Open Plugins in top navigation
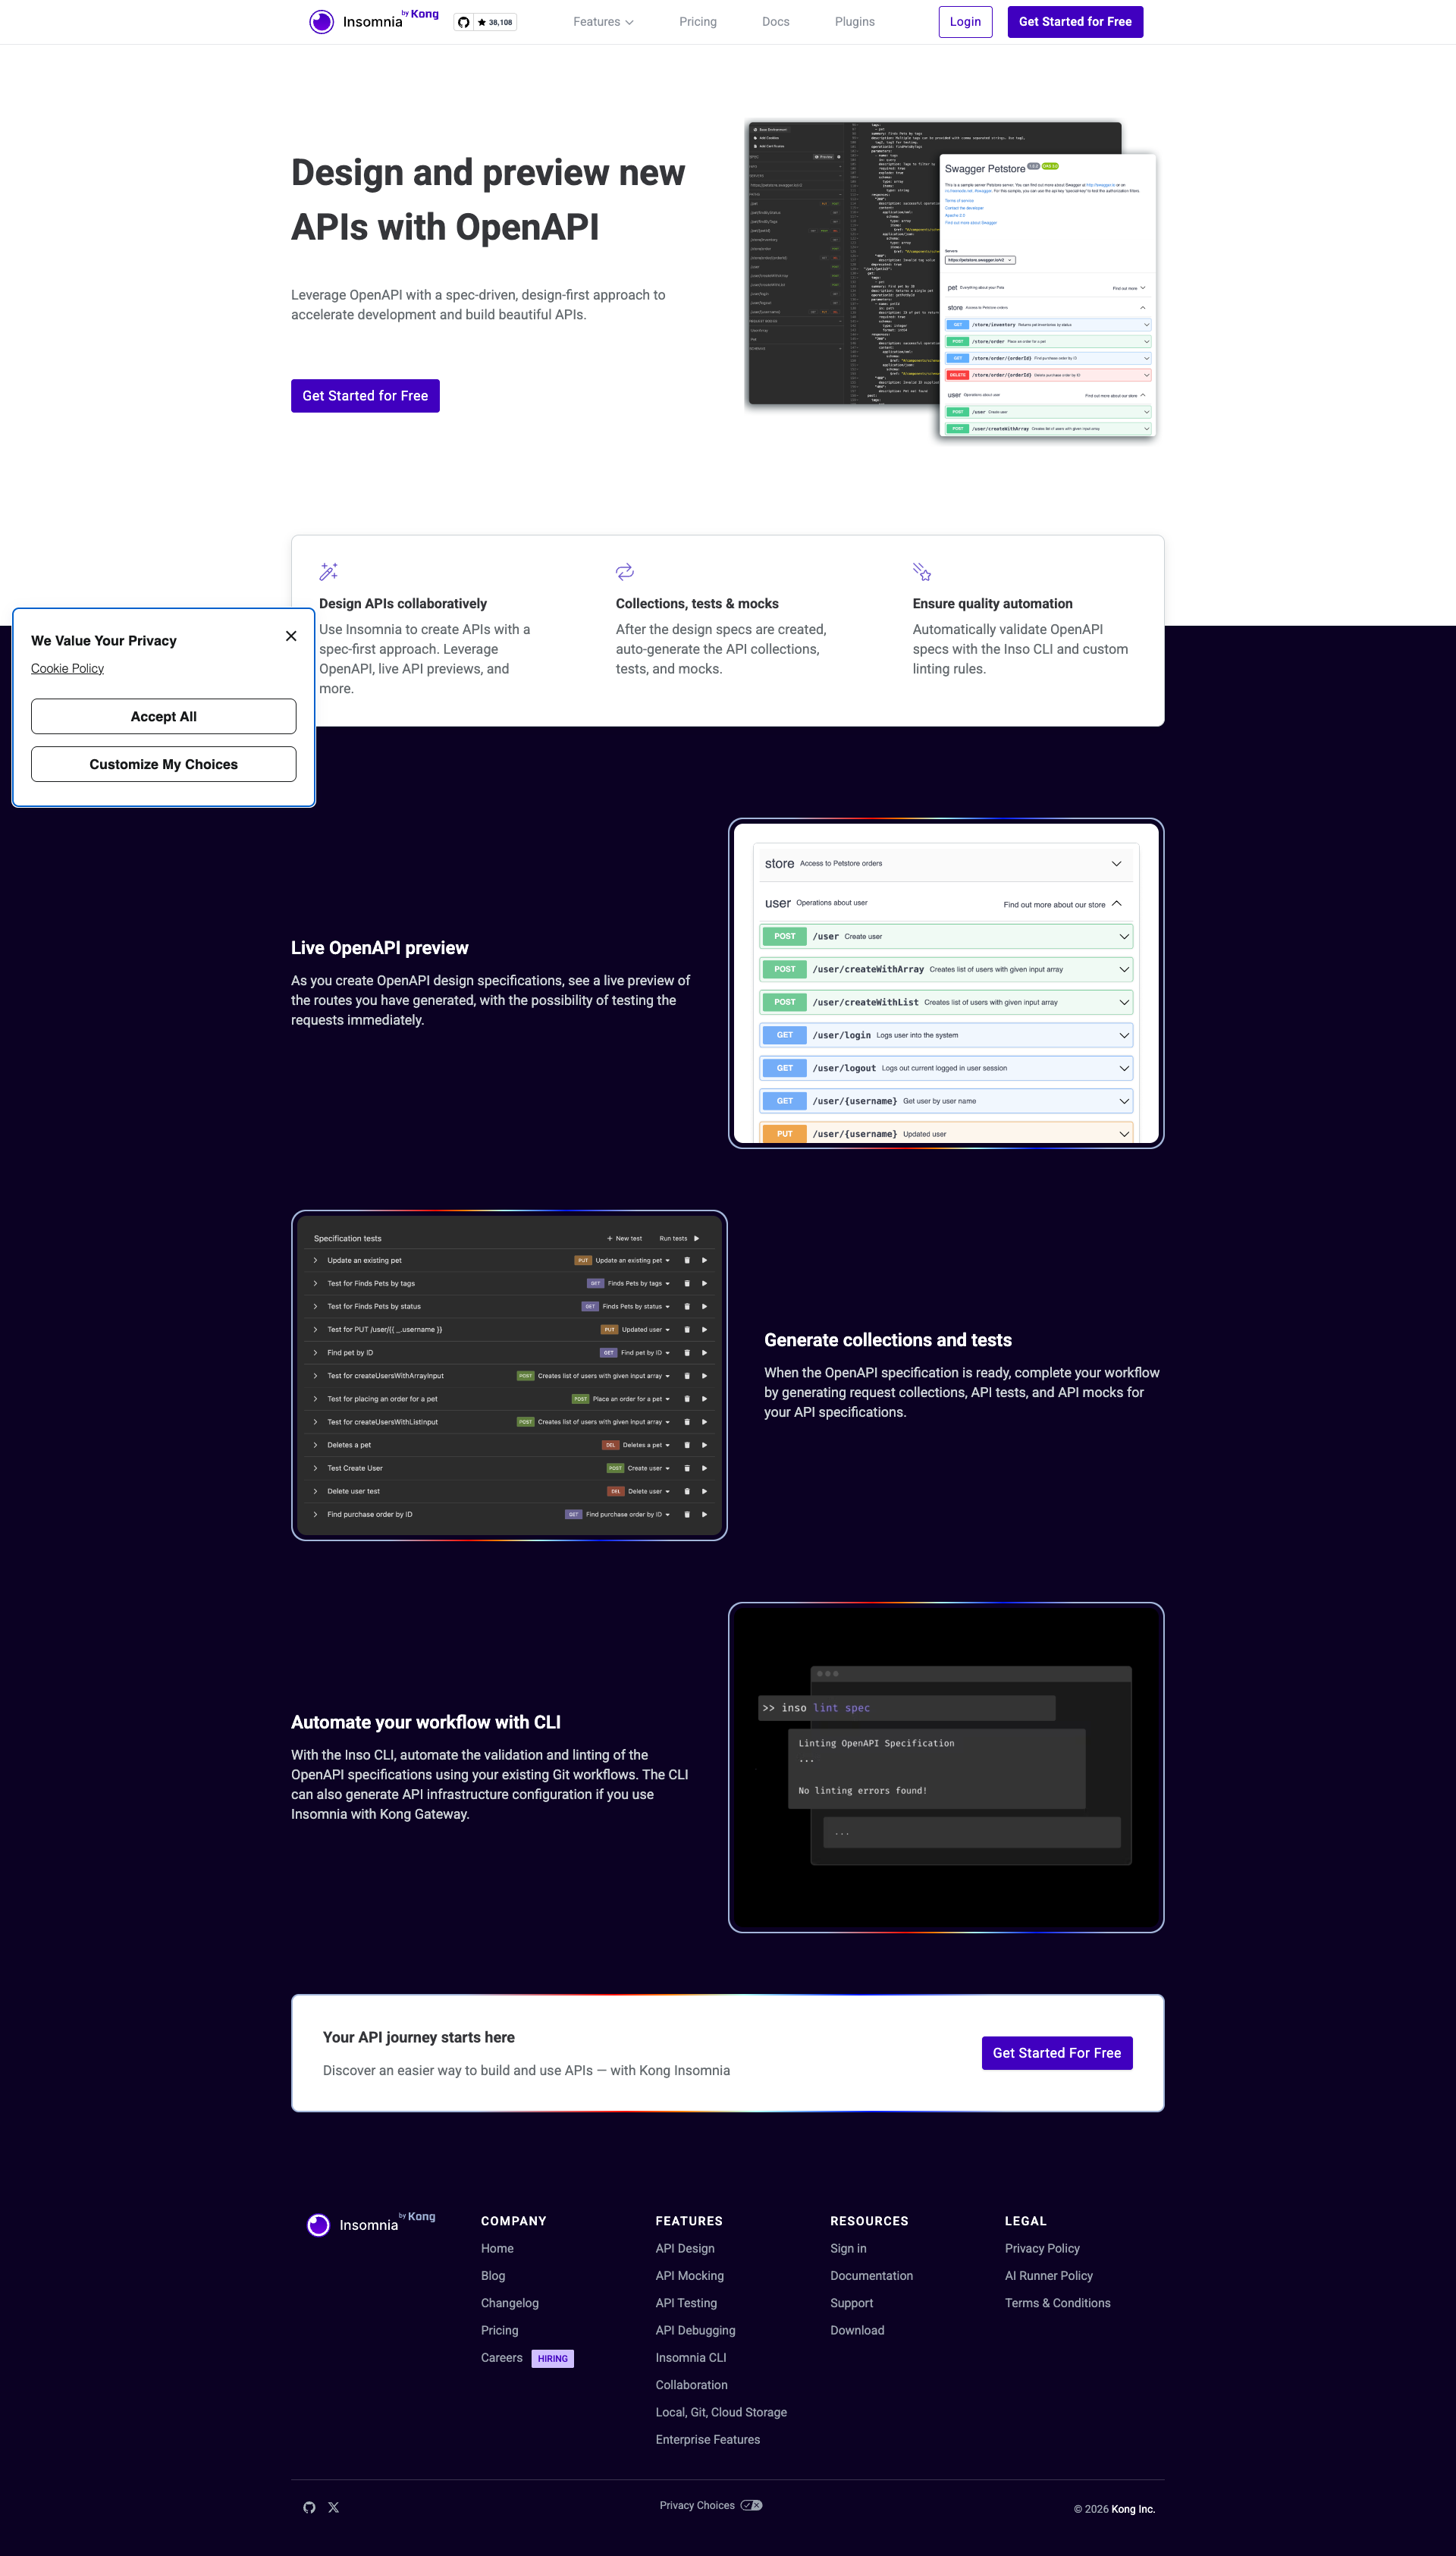The image size is (1456, 2556). (x=854, y=22)
